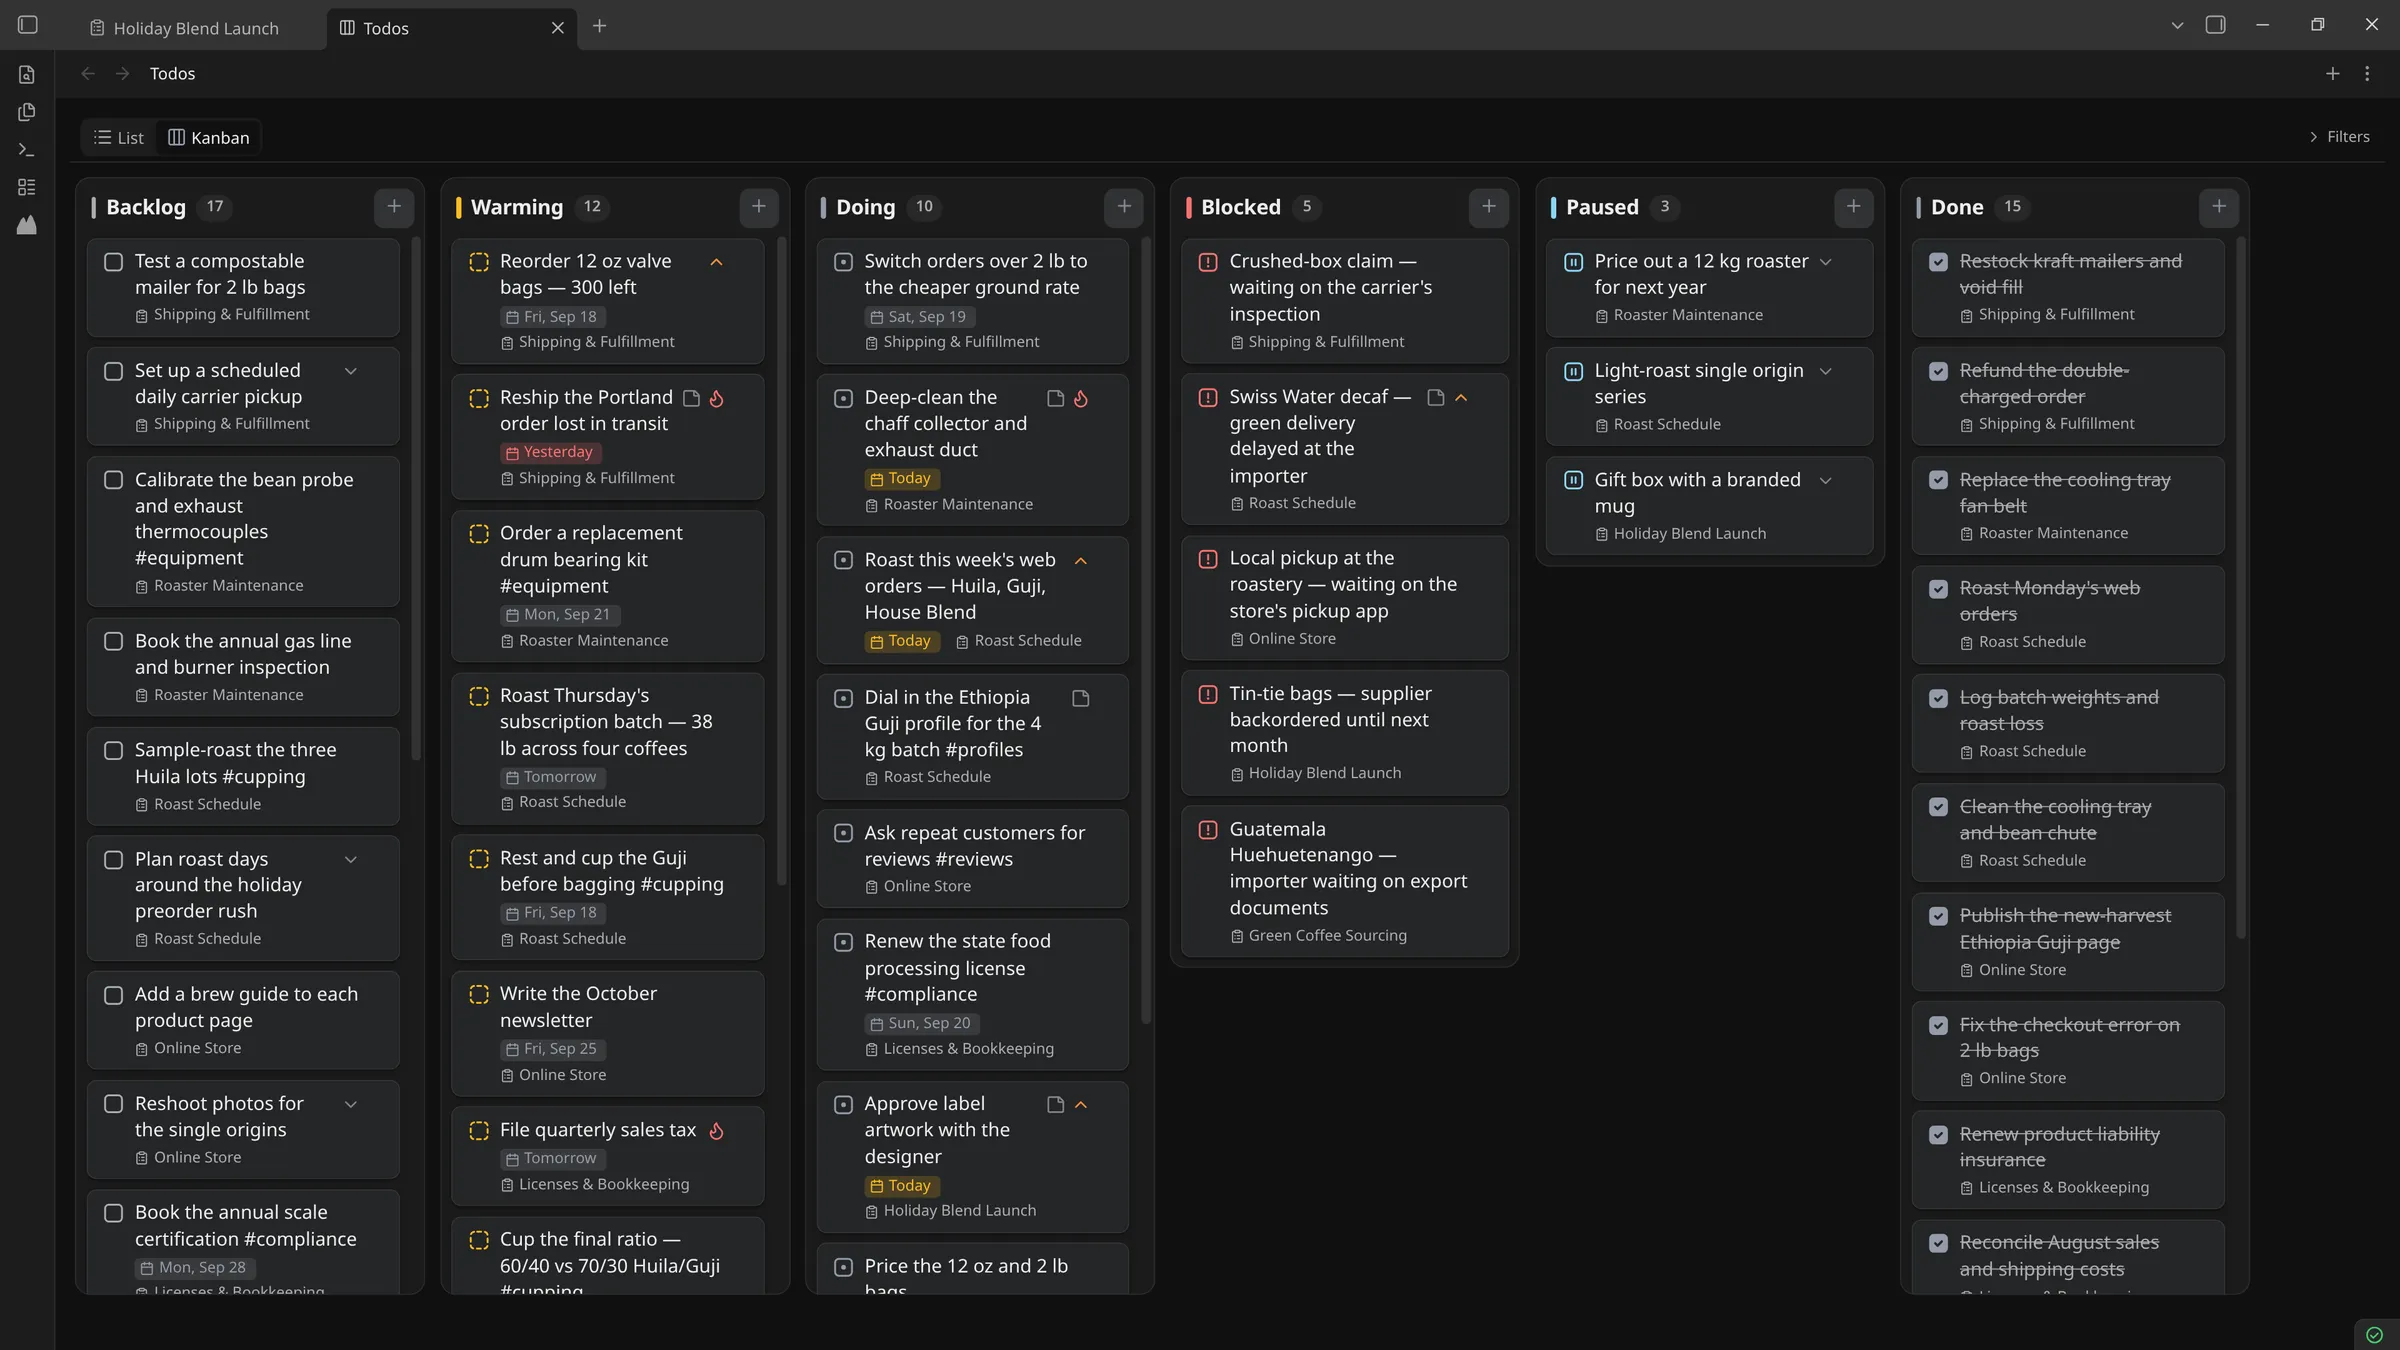Check off Set up a scheduled daily carrier pickup
Image resolution: width=2400 pixels, height=1350 pixels.
pyautogui.click(x=114, y=371)
